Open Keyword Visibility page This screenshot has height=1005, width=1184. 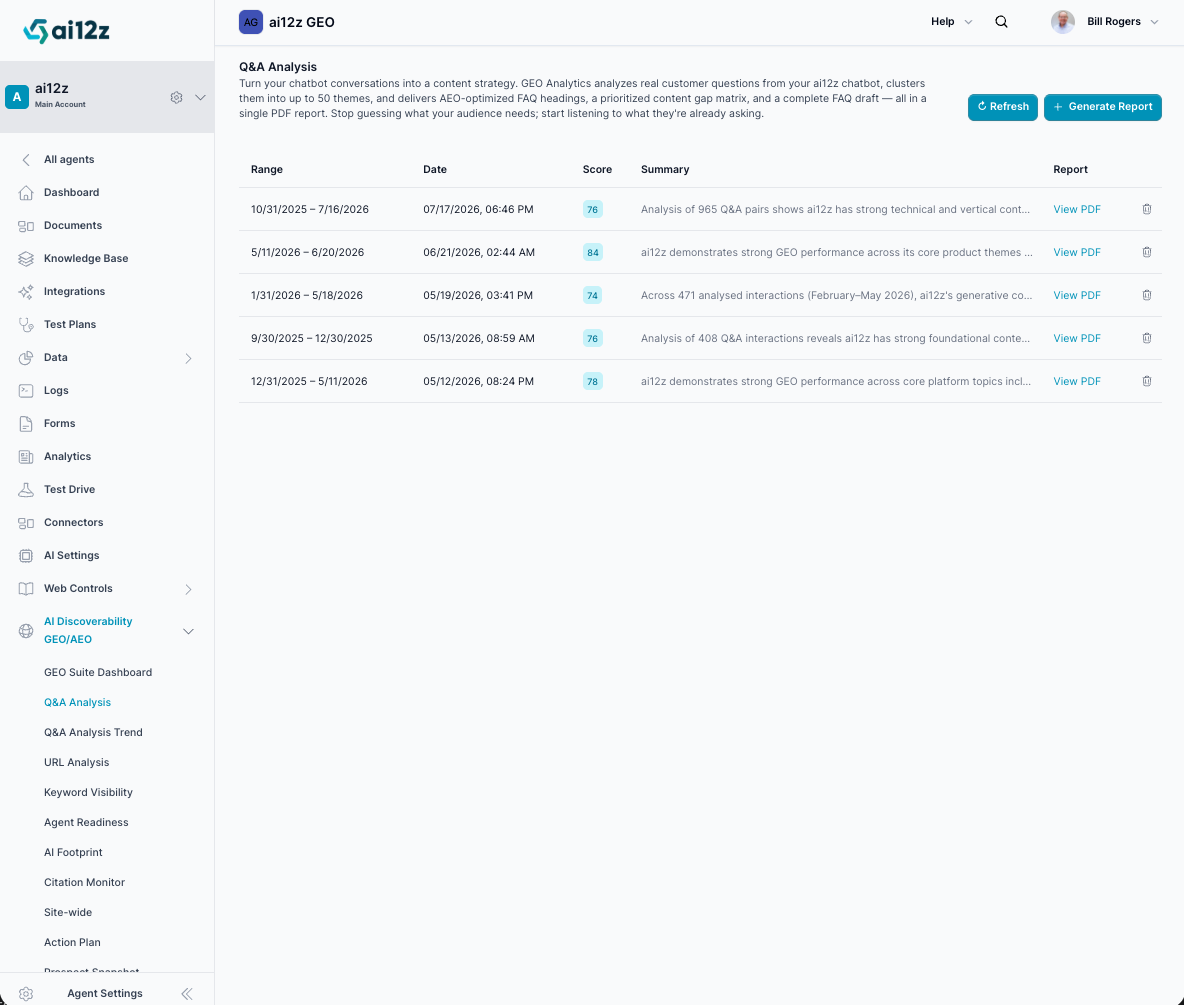(88, 792)
